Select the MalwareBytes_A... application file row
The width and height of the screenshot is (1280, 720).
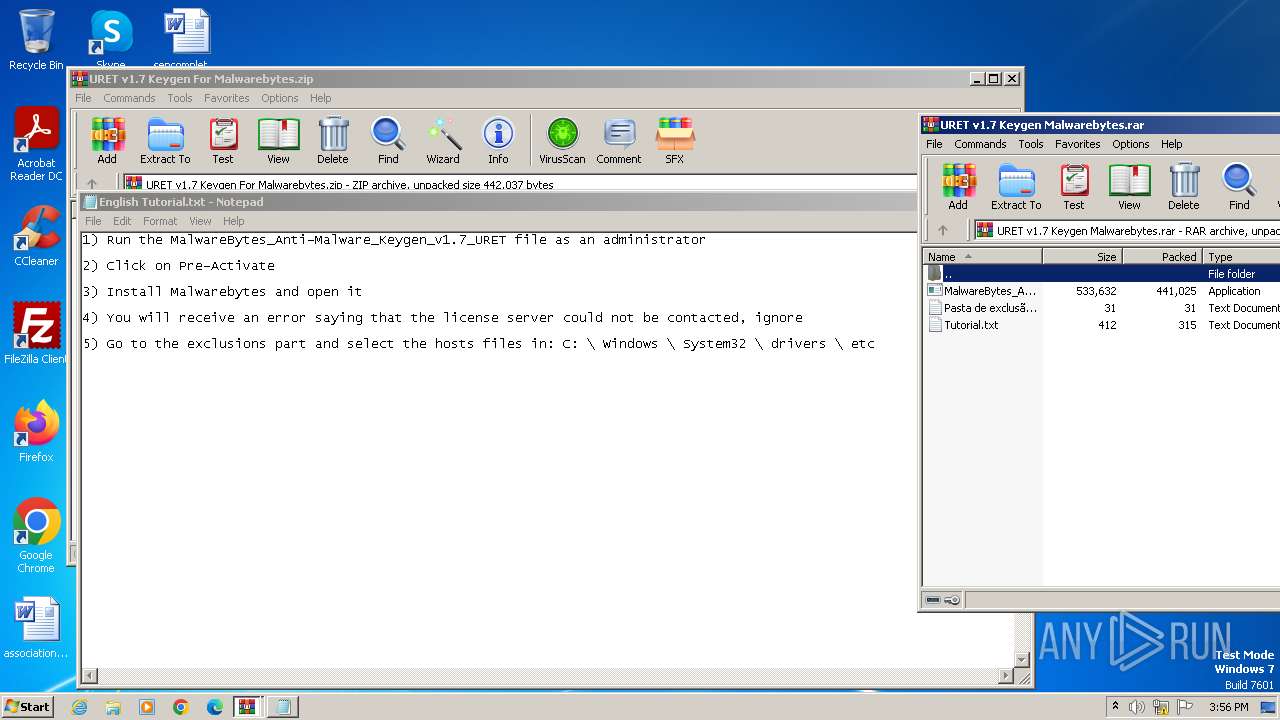tap(1101, 291)
